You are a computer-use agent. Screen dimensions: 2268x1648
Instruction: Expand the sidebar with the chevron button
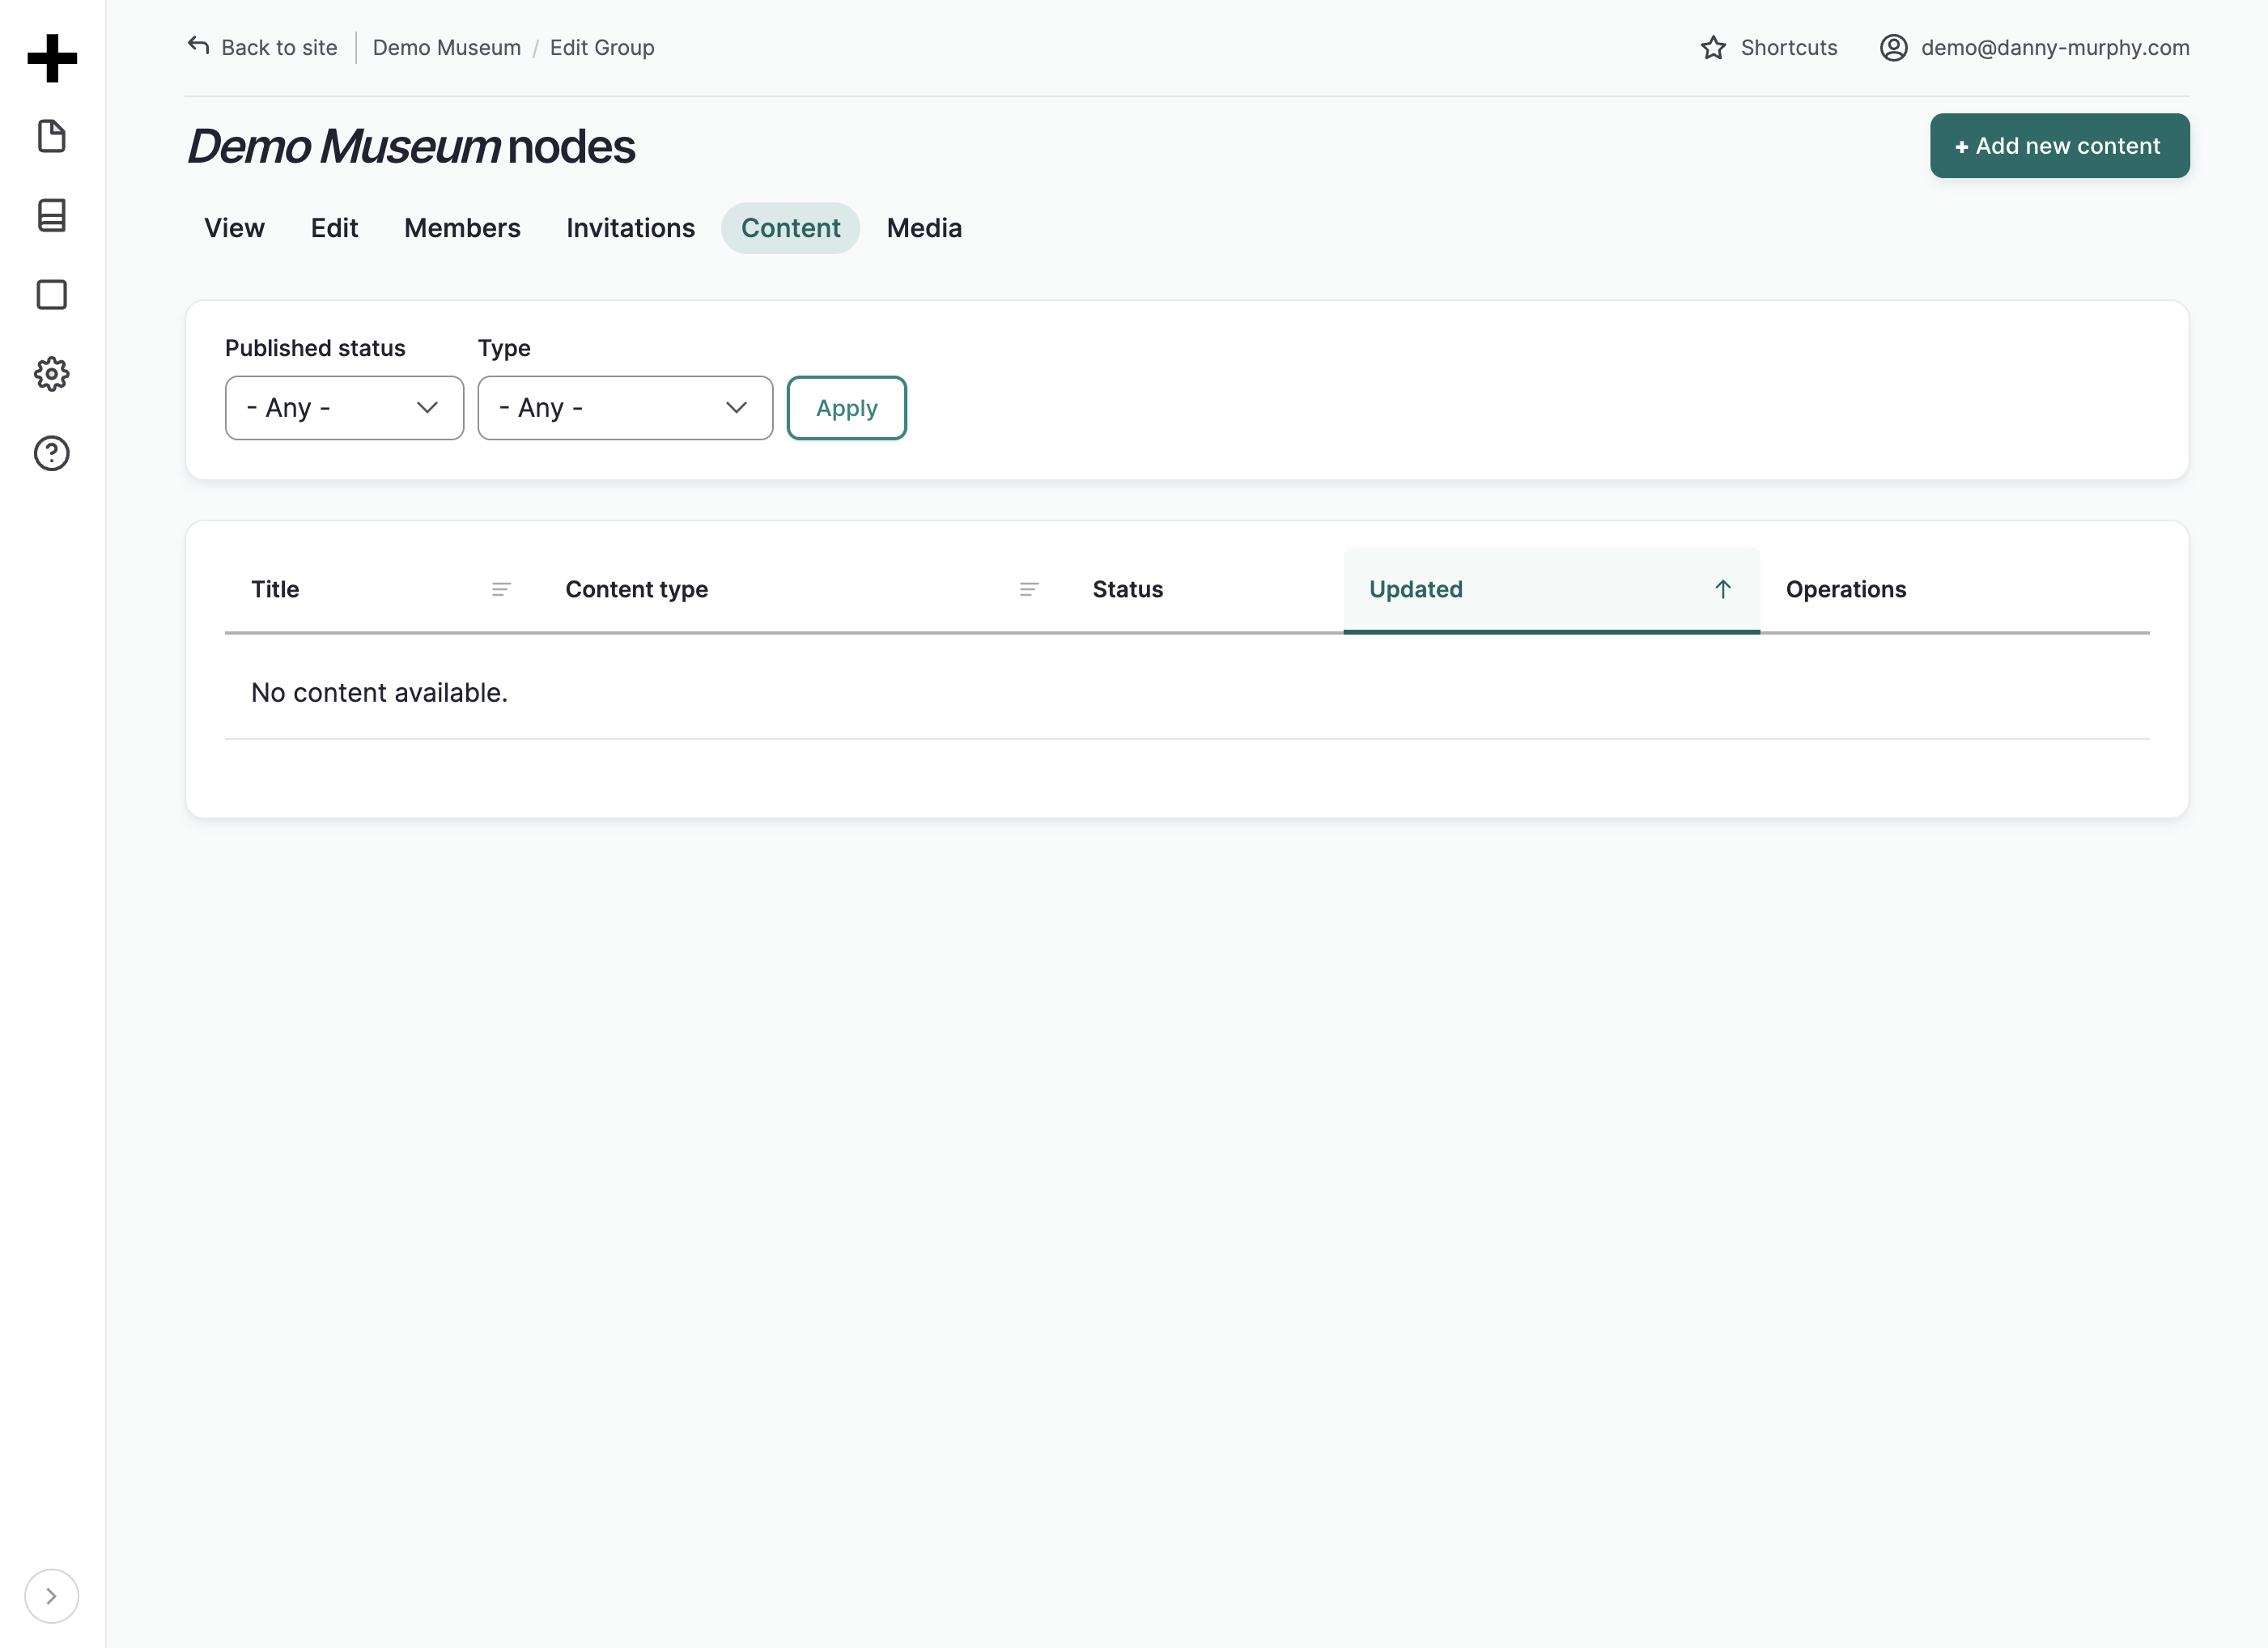coord(52,1596)
